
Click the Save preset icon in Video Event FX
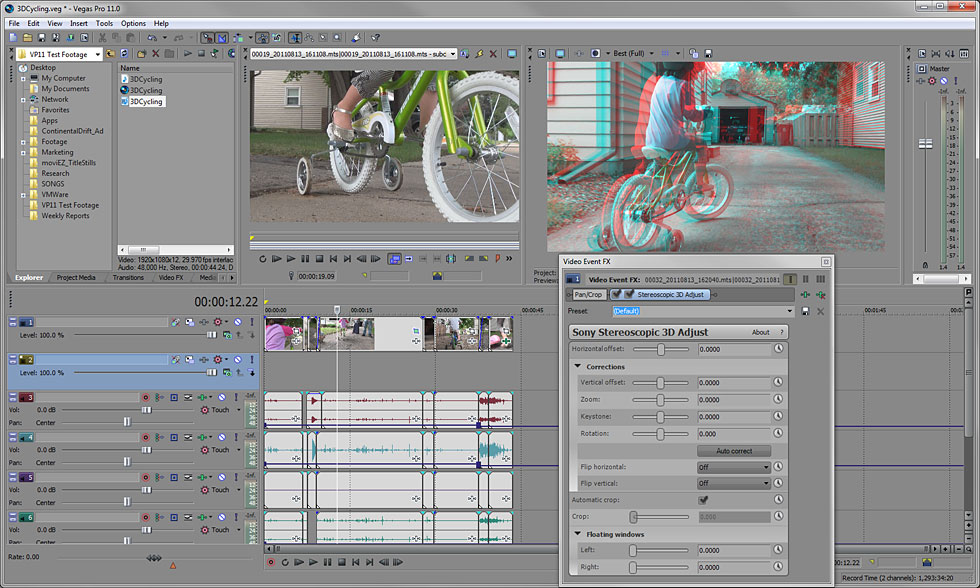[805, 311]
